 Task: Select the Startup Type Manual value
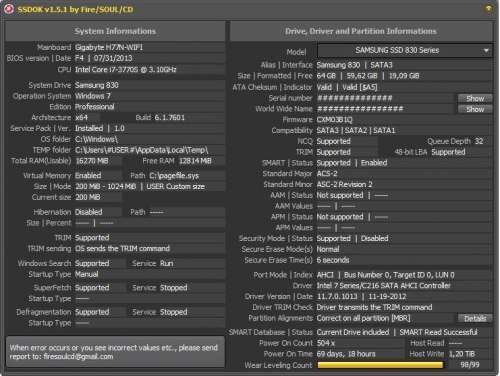click(86, 274)
